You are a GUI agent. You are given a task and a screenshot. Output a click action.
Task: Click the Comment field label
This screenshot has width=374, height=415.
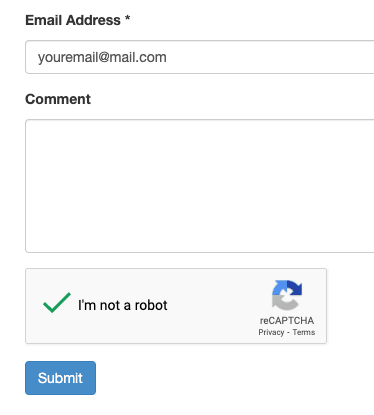coord(58,99)
